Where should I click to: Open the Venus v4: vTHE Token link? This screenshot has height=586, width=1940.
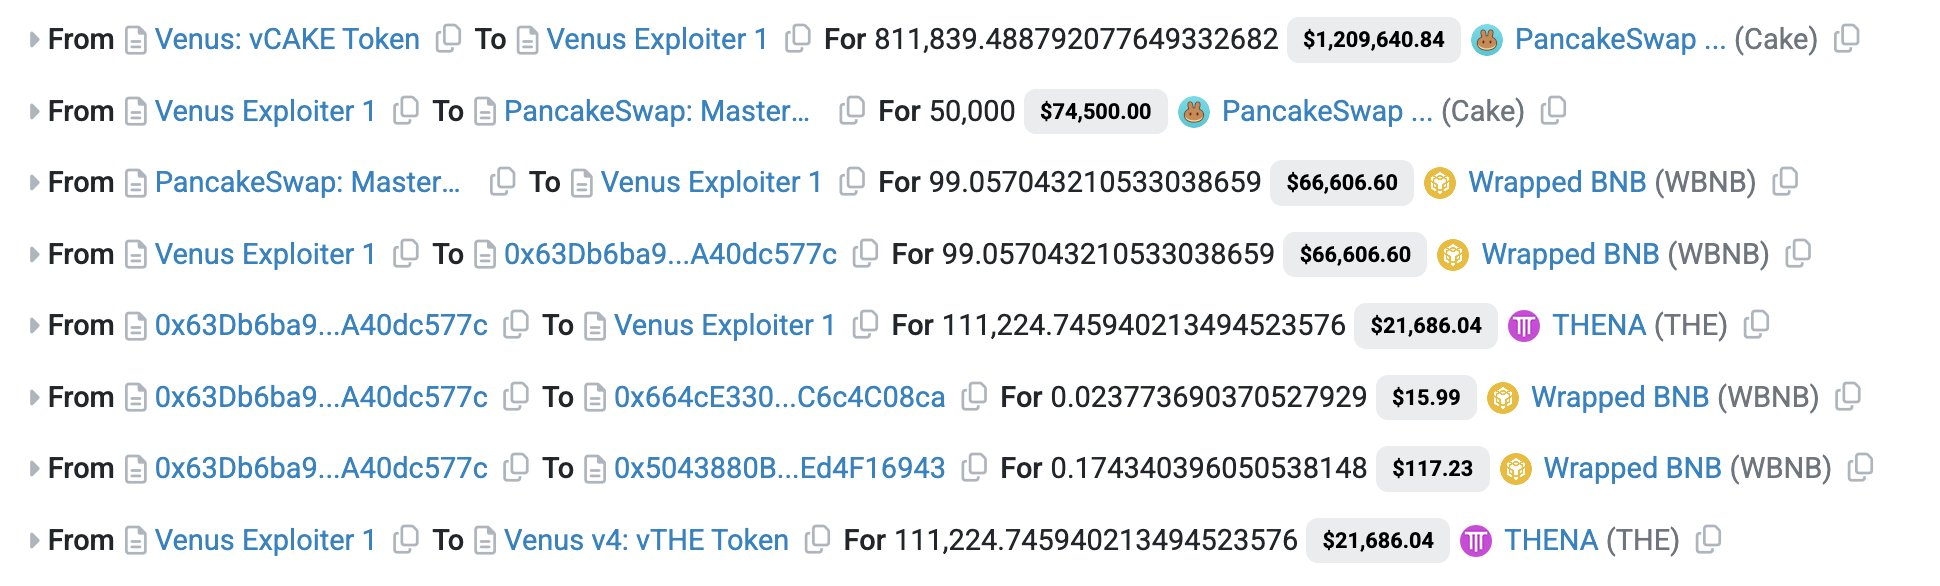tap(646, 541)
